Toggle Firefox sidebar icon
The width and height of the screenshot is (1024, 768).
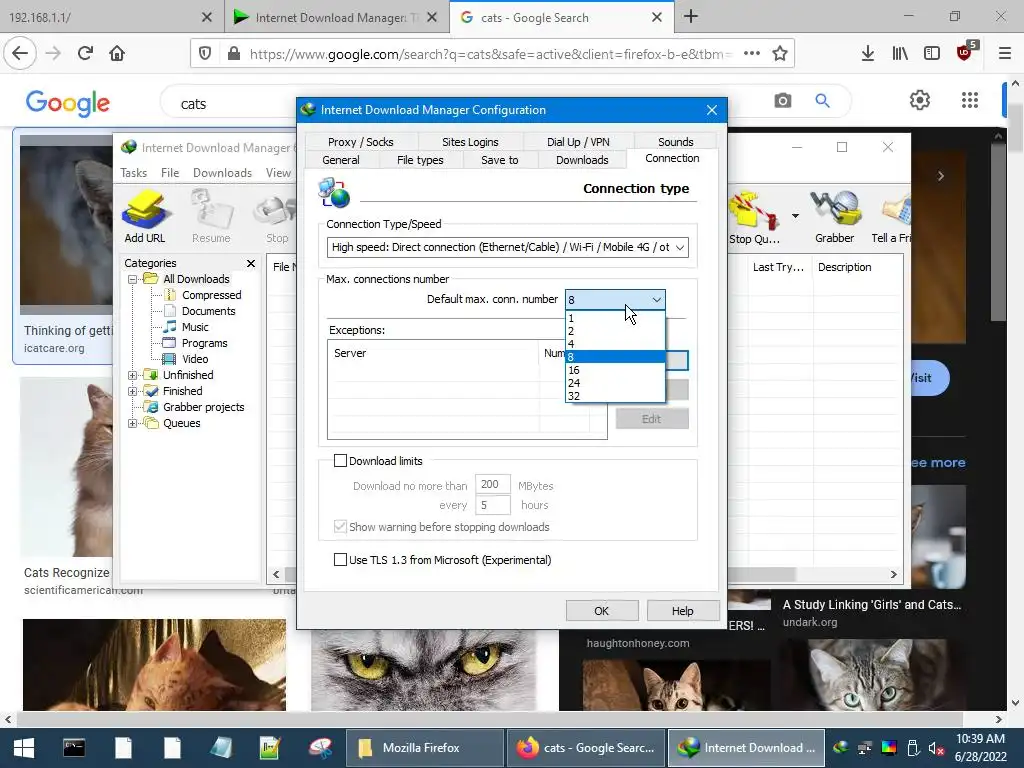pos(932,54)
